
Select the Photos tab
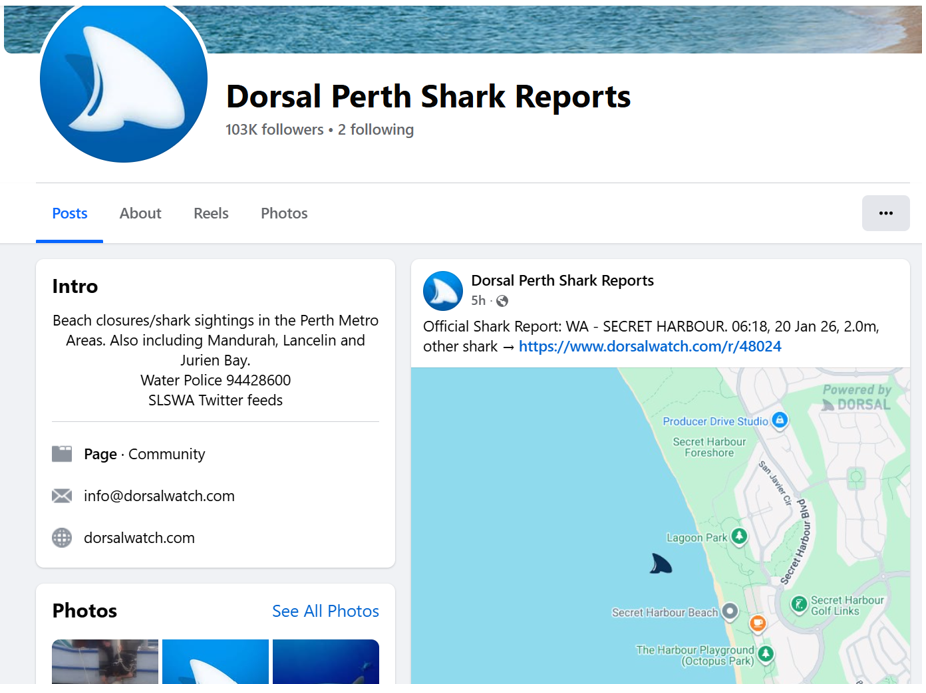[x=284, y=213]
